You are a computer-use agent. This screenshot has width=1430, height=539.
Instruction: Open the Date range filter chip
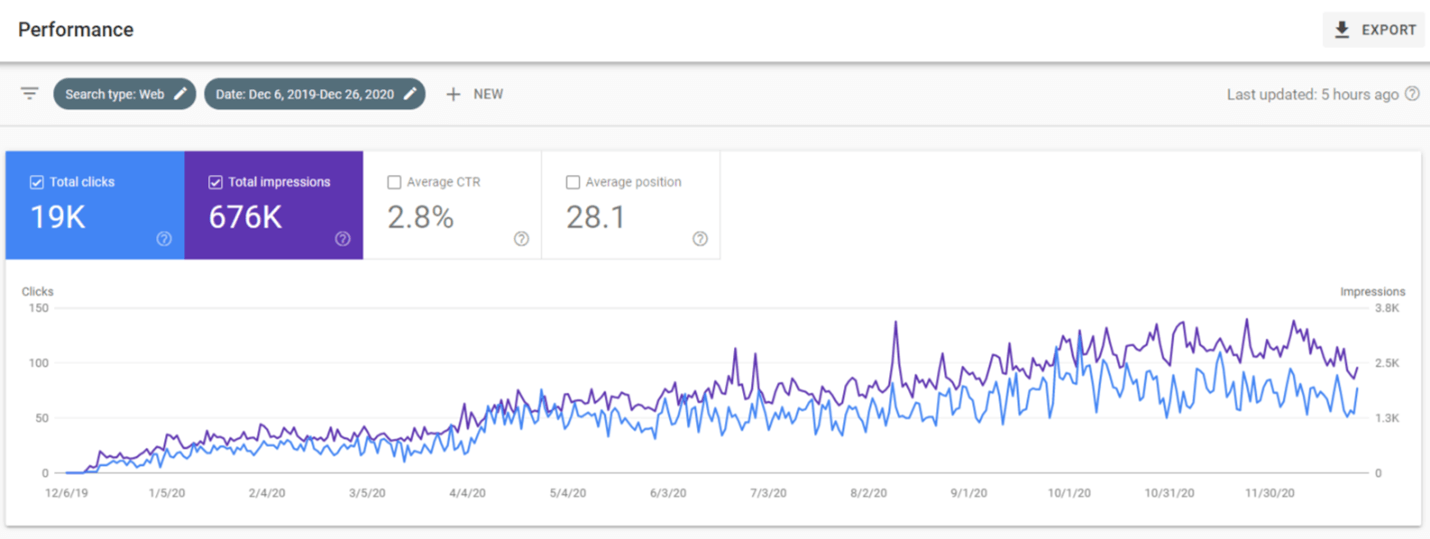pyautogui.click(x=302, y=94)
